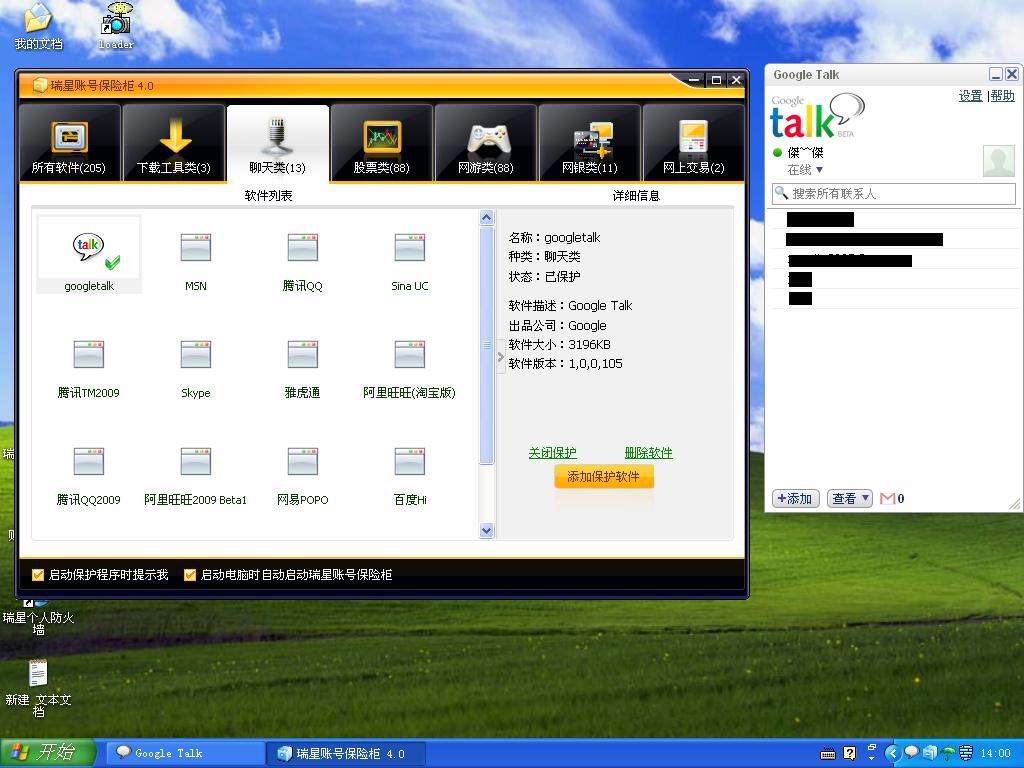Switch to 网游类(88) tab
Screen dimensions: 1024x768
(486, 142)
